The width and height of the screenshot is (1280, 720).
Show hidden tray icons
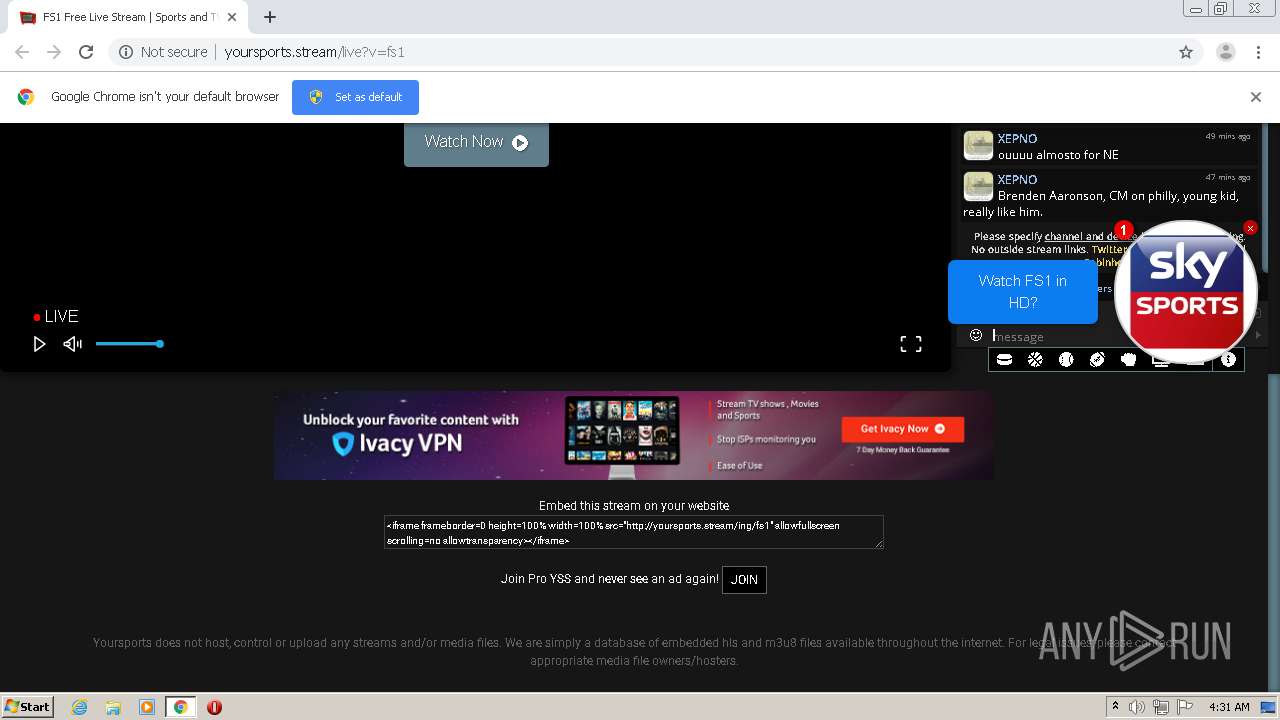click(1114, 707)
